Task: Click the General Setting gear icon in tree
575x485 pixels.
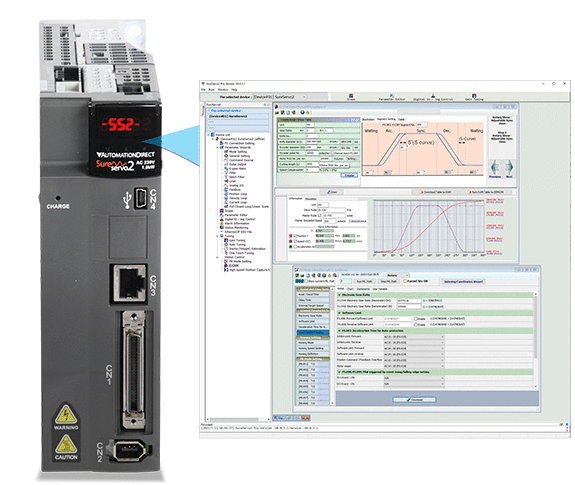Action: coord(226,156)
